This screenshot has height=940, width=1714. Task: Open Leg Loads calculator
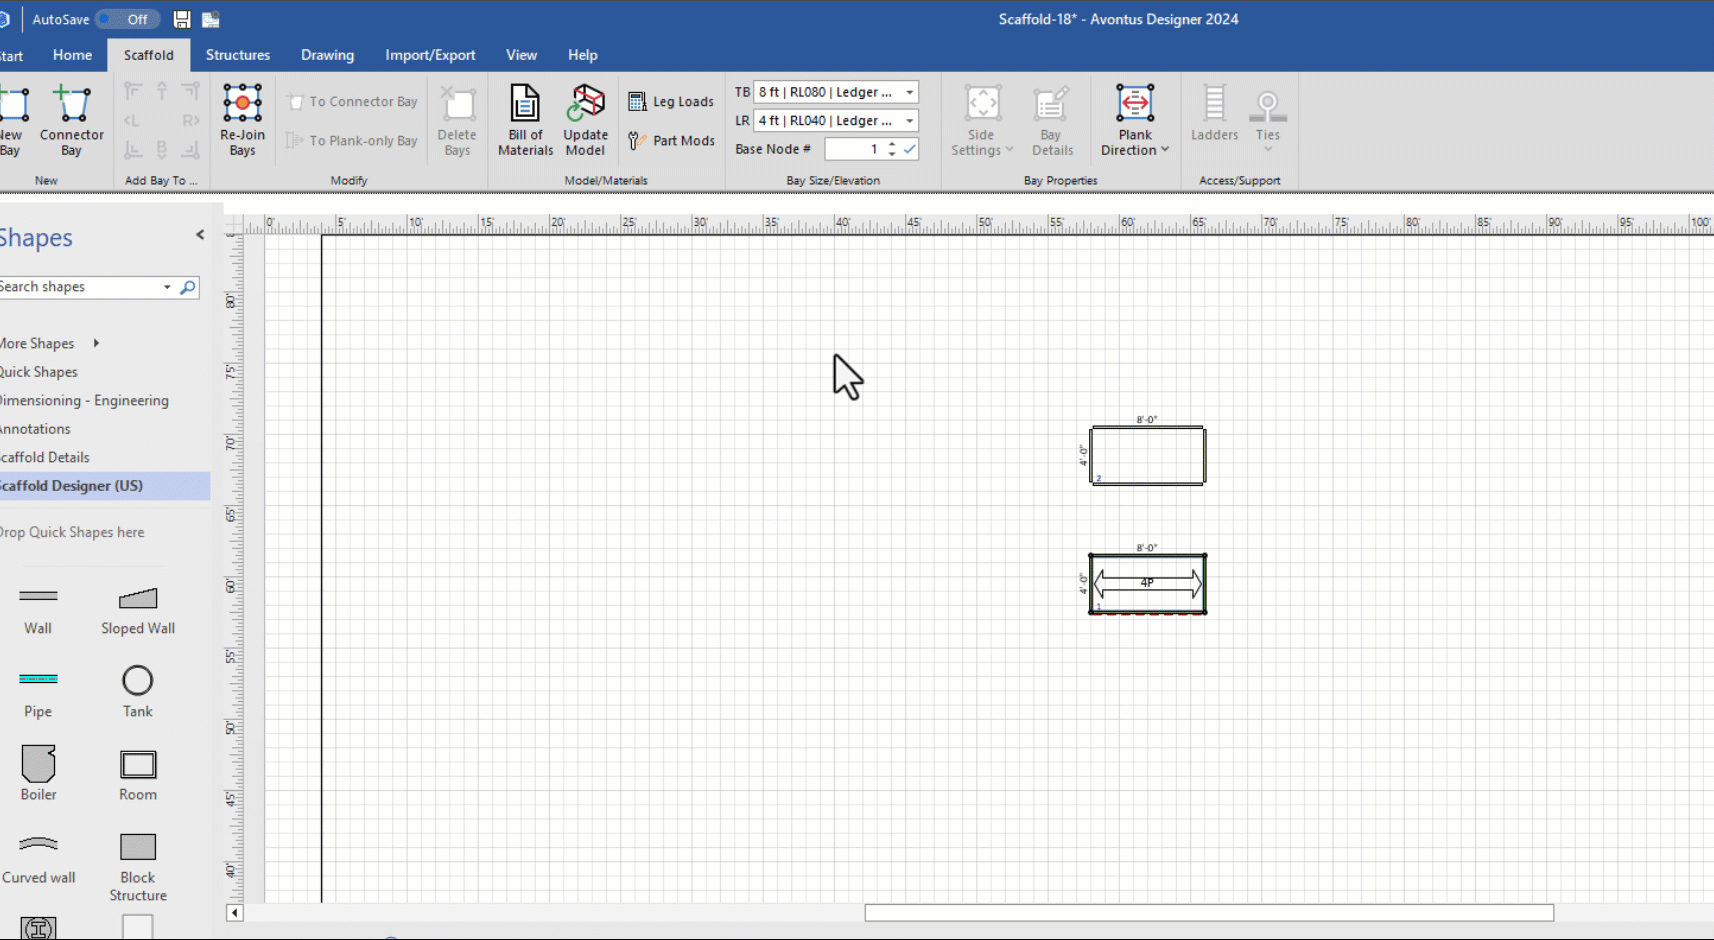(x=671, y=102)
